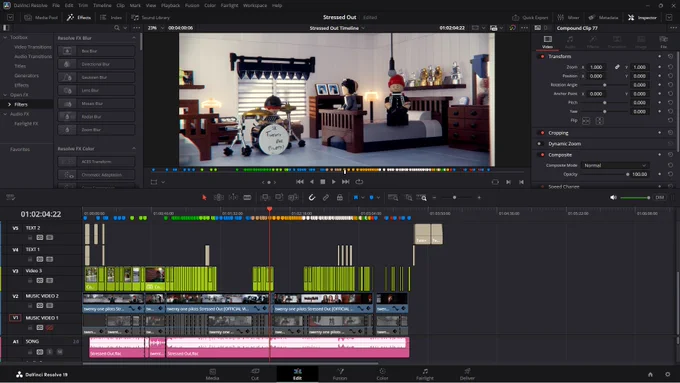Viewport: 680px width, 383px height.
Task: Collapse the Toolbox tree section
Action: (5, 38)
